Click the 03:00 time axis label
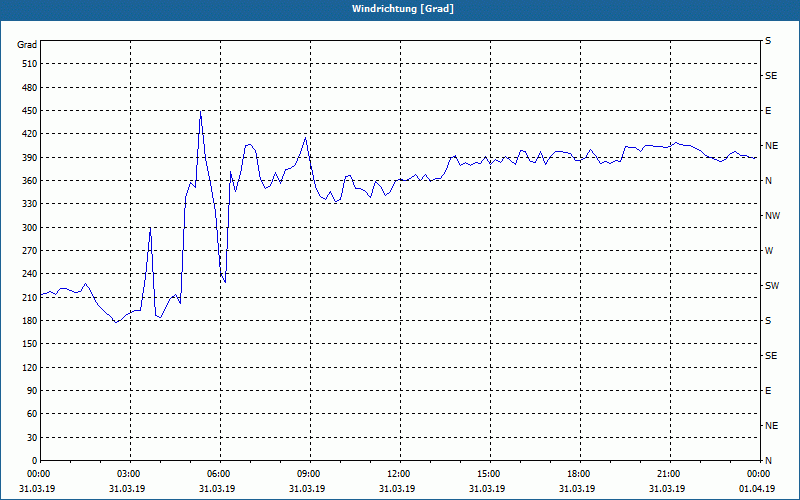 [x=128, y=474]
